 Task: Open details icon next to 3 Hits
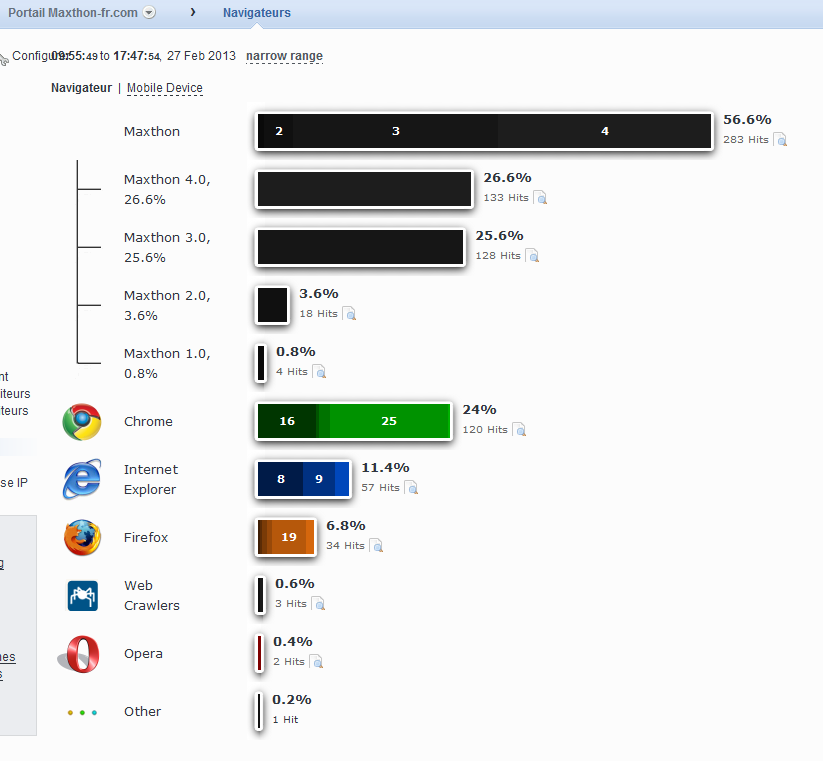point(319,604)
